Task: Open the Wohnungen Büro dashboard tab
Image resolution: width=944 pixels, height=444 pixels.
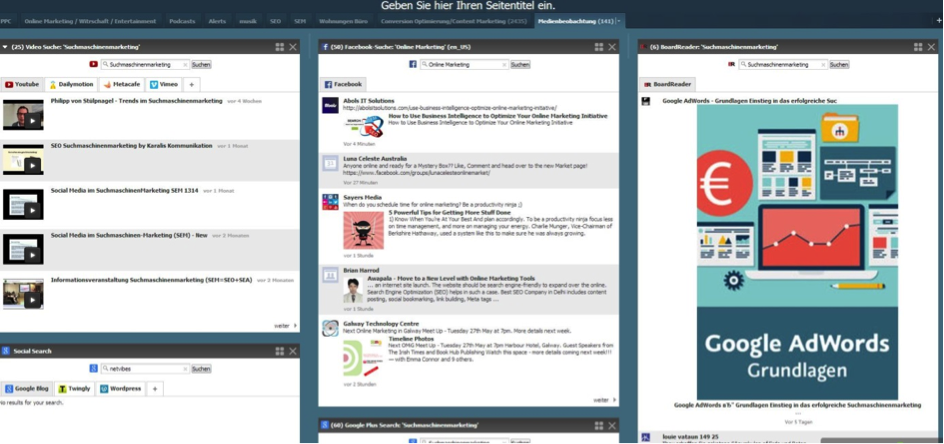Action: click(x=343, y=21)
